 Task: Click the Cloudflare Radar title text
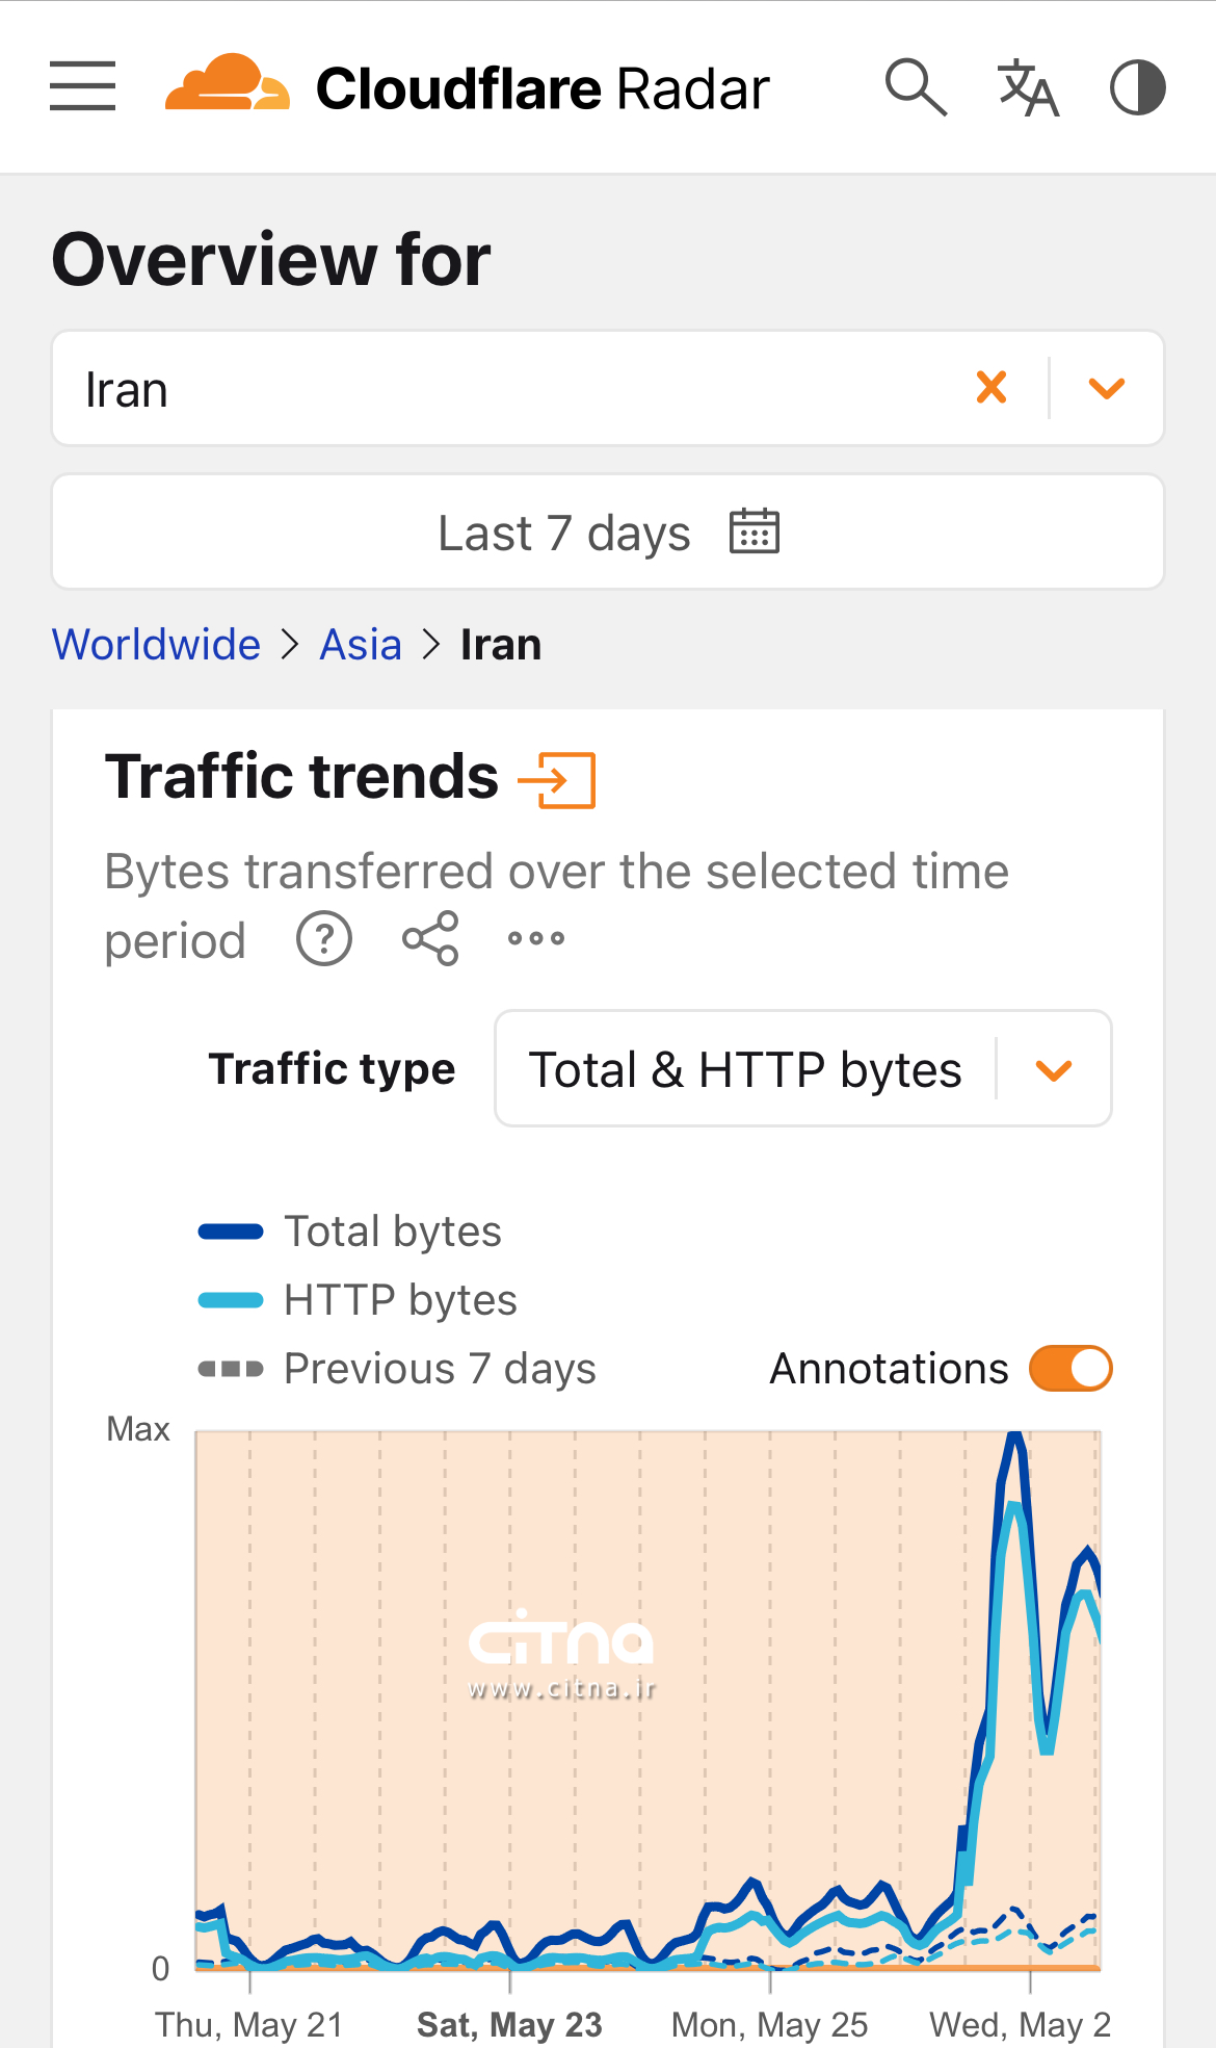pos(543,88)
